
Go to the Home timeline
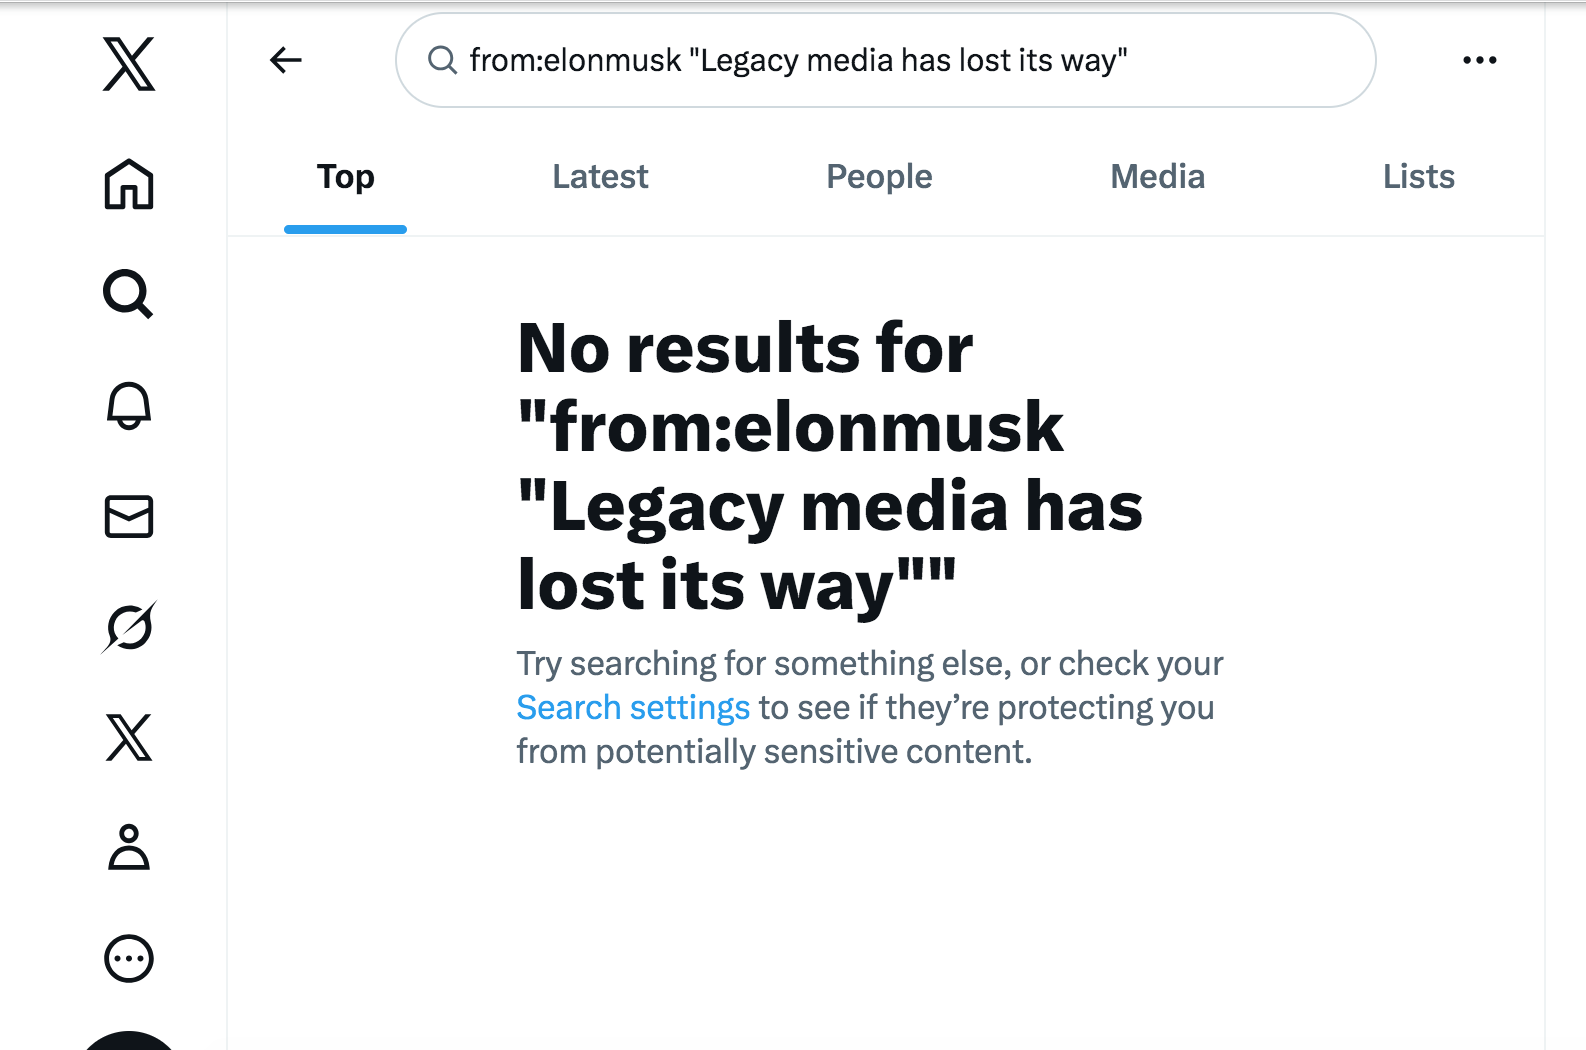pos(129,184)
